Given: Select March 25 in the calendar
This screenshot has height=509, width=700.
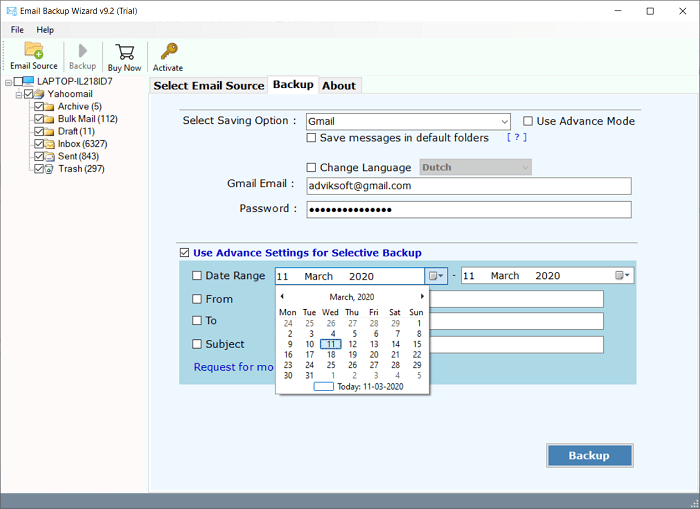Looking at the screenshot, I should [331, 365].
